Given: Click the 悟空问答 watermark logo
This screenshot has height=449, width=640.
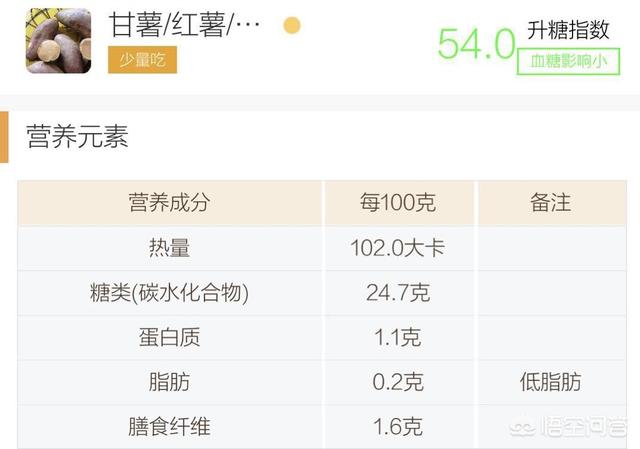Looking at the screenshot, I should tap(568, 428).
